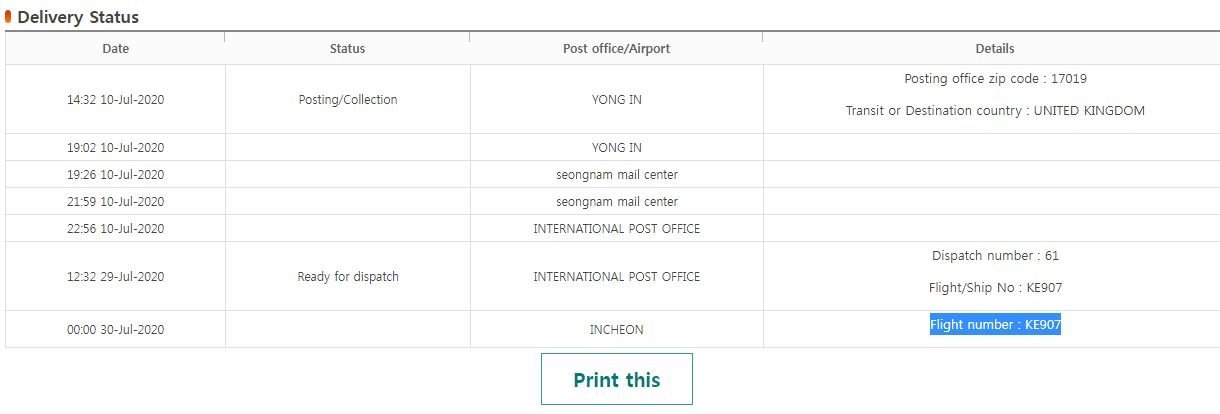This screenshot has width=1220, height=414.
Task: Click the "Details" column header
Action: click(994, 48)
